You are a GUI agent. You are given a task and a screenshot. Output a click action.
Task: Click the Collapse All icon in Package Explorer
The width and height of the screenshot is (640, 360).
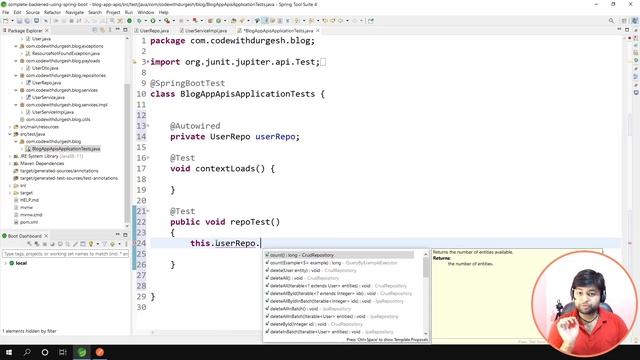tap(95, 30)
